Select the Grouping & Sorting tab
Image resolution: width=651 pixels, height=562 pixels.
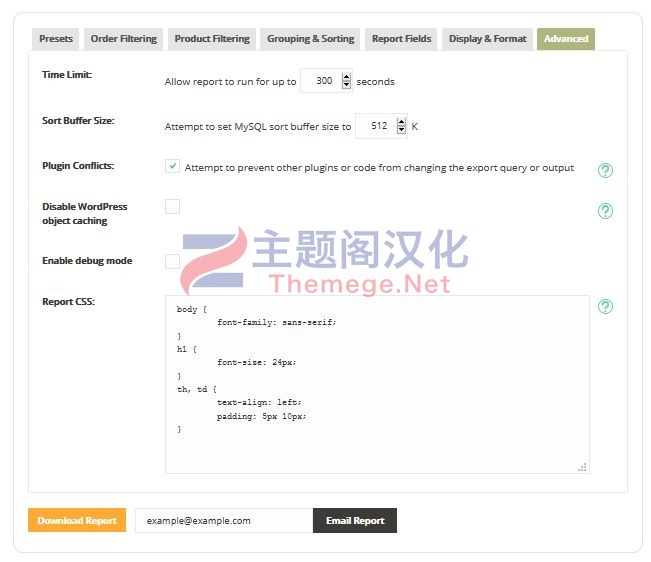click(x=310, y=39)
